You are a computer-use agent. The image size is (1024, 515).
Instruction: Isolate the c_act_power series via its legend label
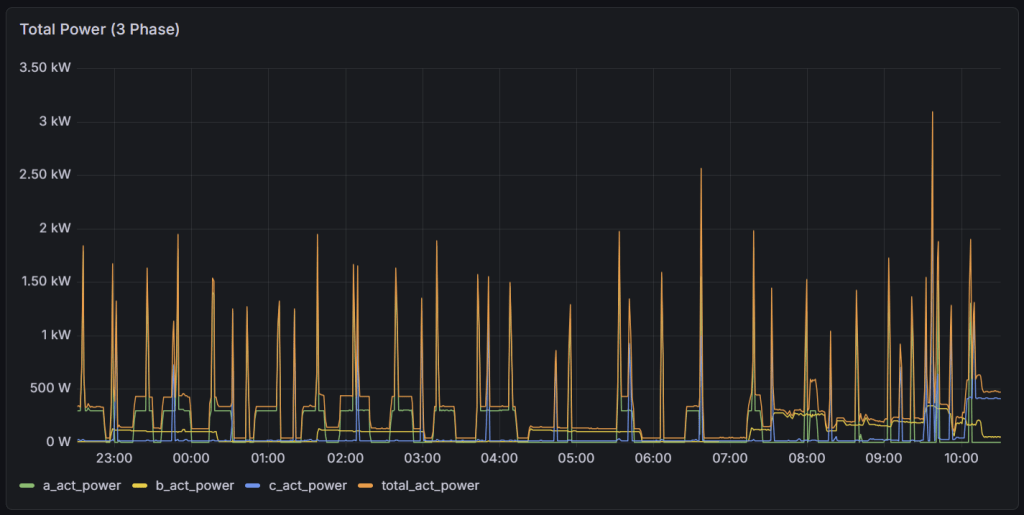pyautogui.click(x=306, y=486)
